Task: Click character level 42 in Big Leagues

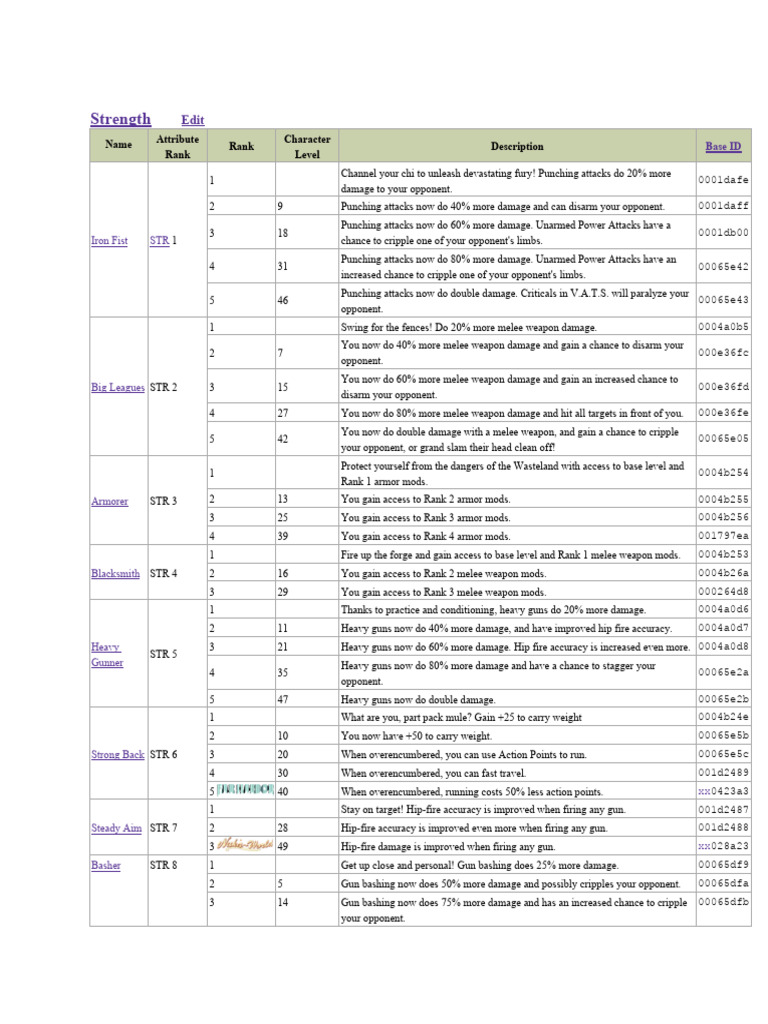Action: click(x=283, y=439)
